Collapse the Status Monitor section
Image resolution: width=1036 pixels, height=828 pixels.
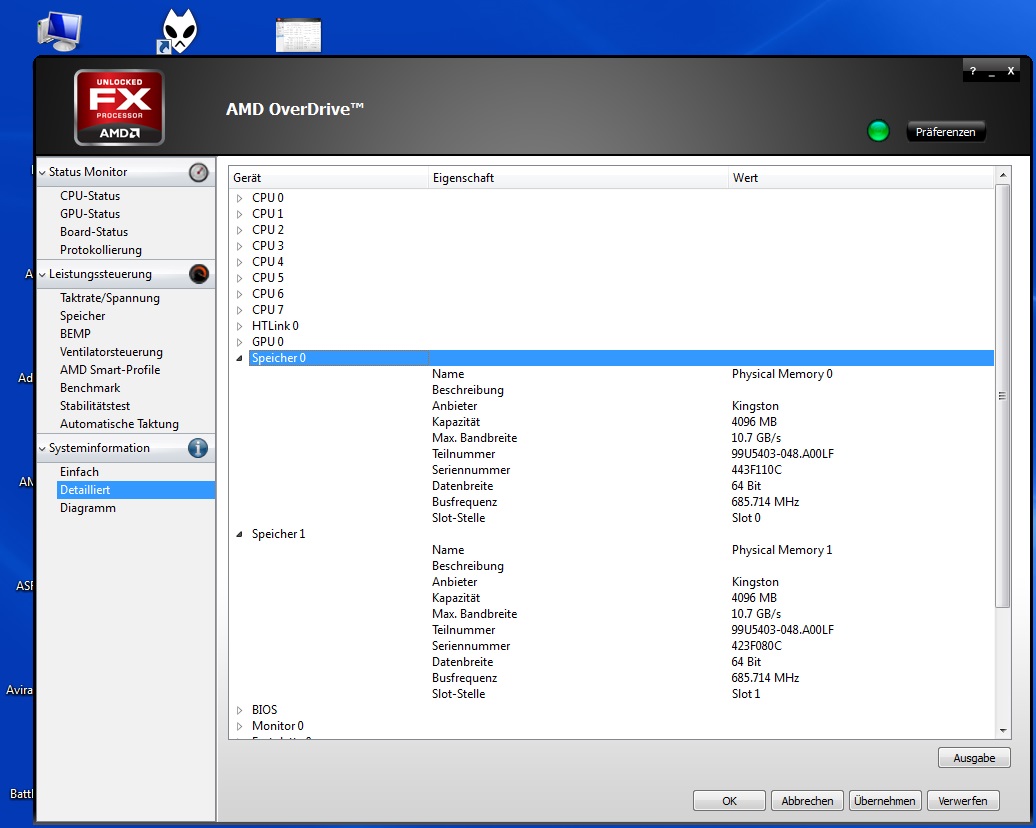[42, 172]
